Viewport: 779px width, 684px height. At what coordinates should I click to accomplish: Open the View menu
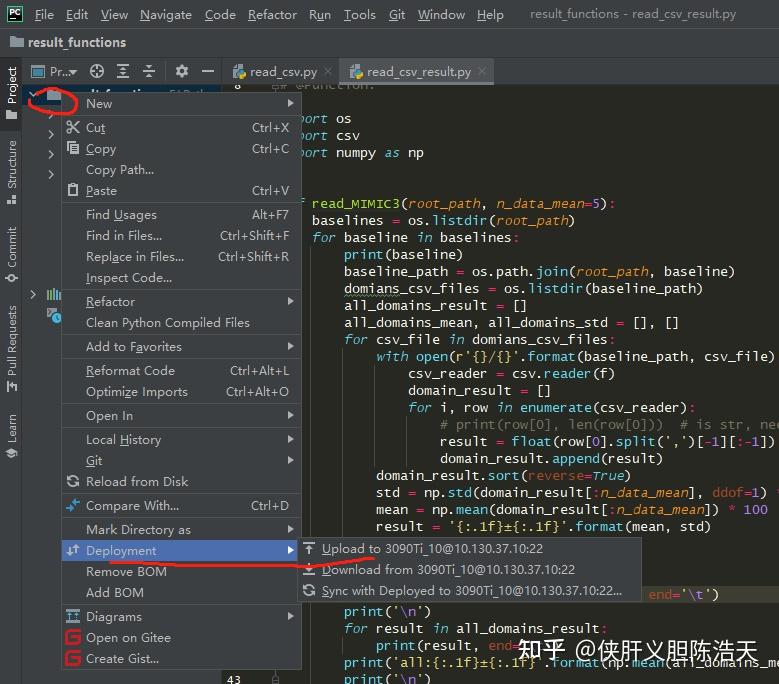[114, 15]
